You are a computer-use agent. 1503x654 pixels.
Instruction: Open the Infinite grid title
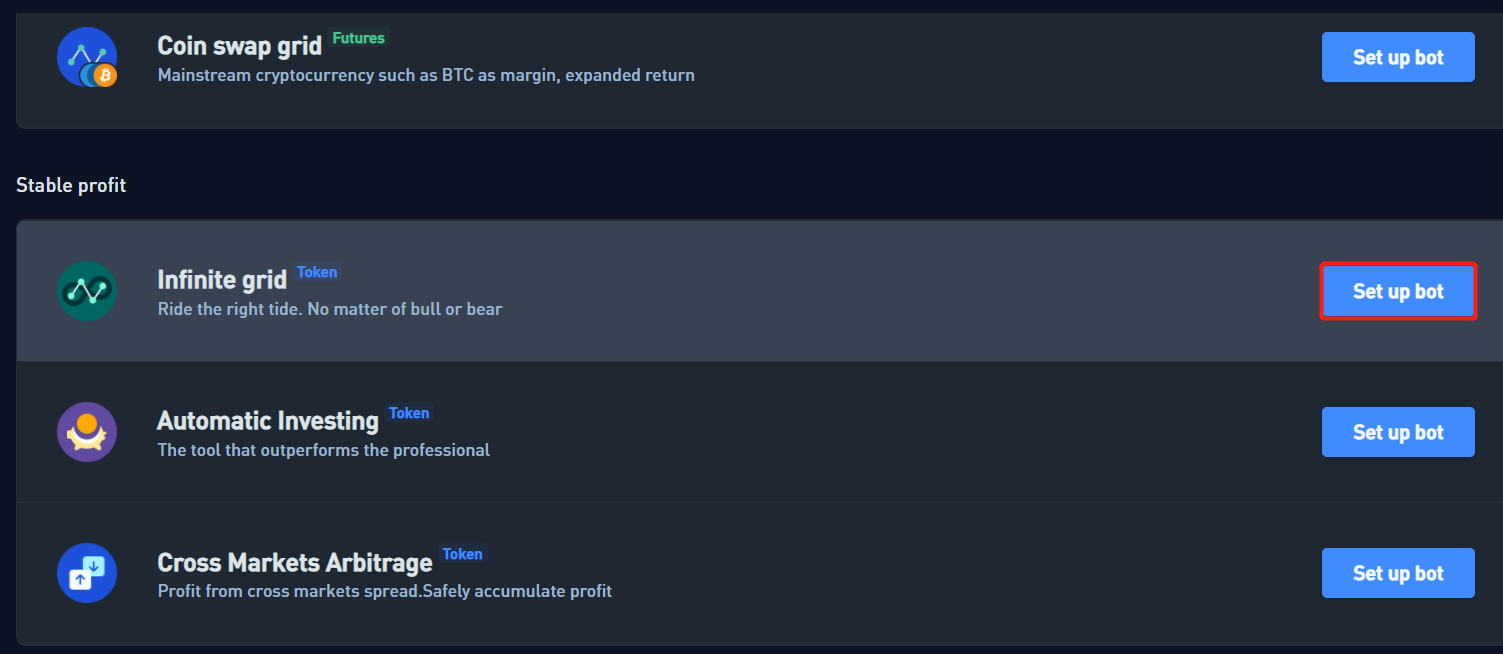coord(222,280)
